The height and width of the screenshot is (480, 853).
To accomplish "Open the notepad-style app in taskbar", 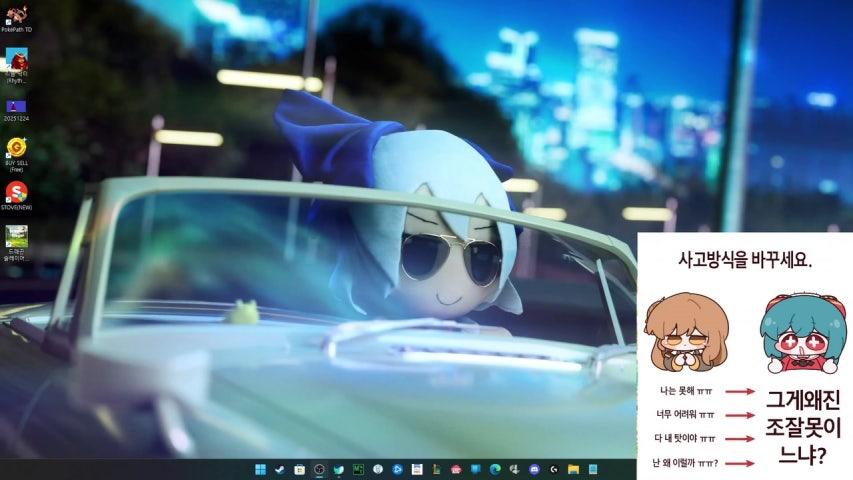I will pos(417,469).
